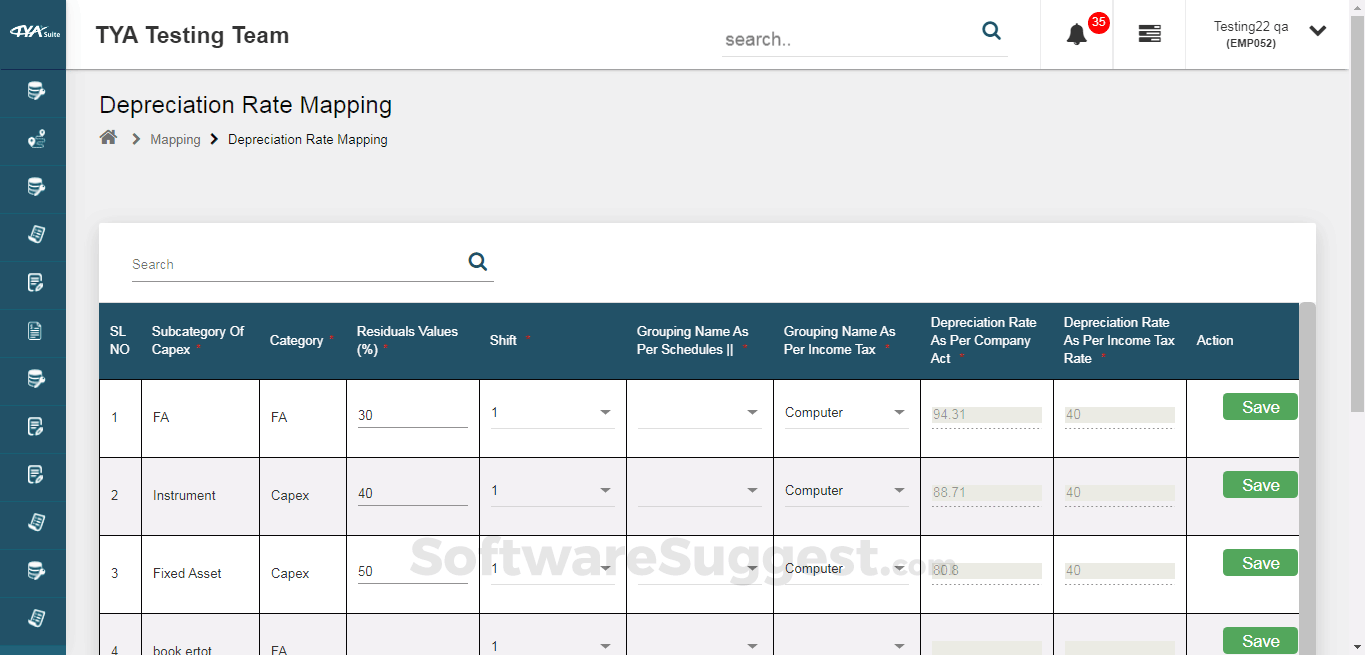The width and height of the screenshot is (1365, 655).
Task: Open notifications via the bell icon
Action: [x=1077, y=32]
